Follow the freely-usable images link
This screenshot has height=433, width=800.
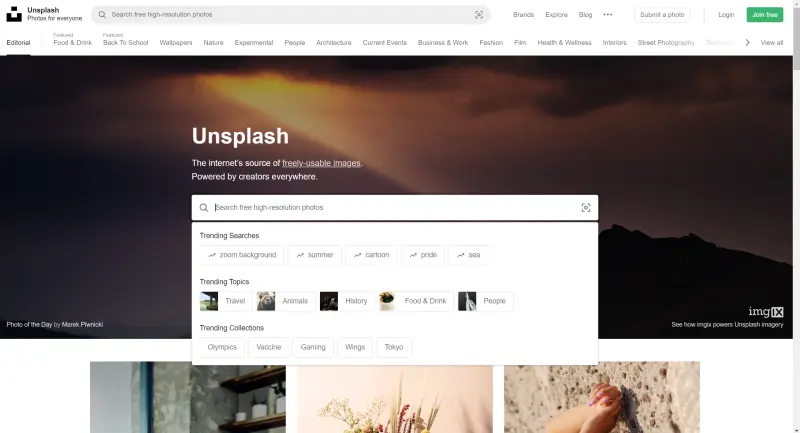tap(321, 163)
